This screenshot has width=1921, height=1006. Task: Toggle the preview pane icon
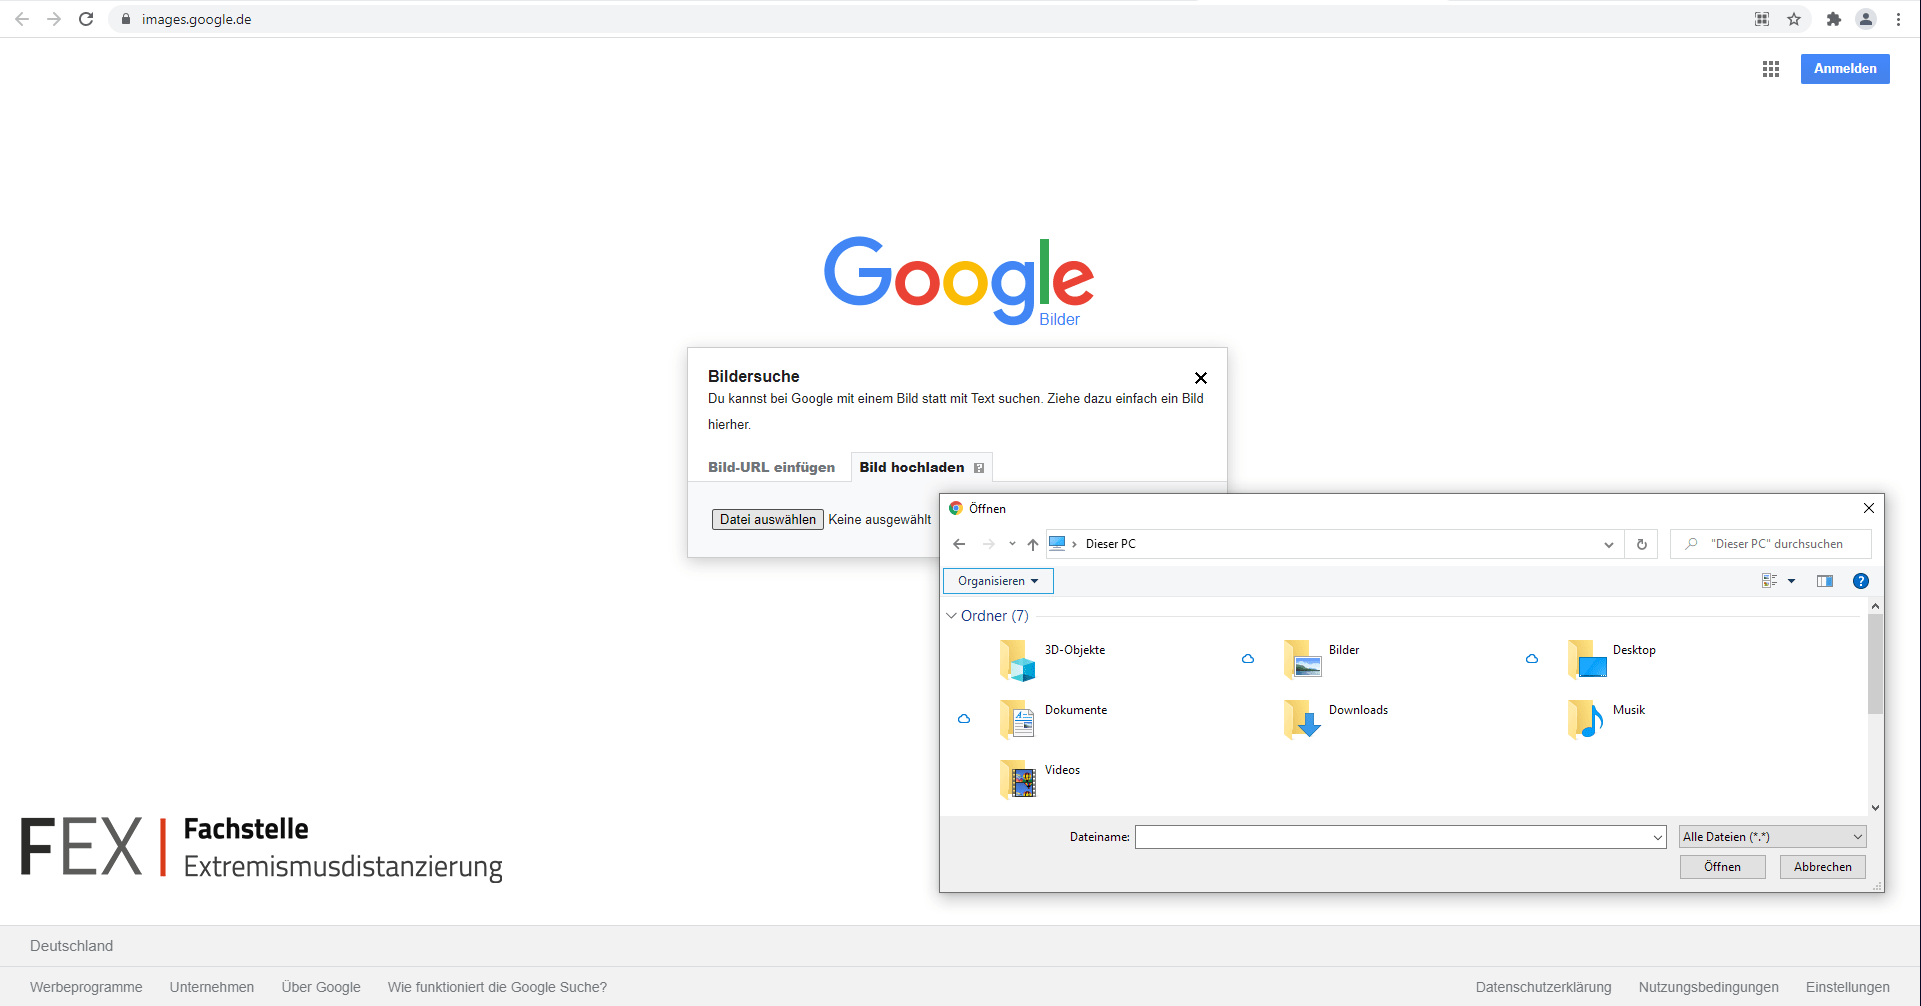coord(1824,581)
